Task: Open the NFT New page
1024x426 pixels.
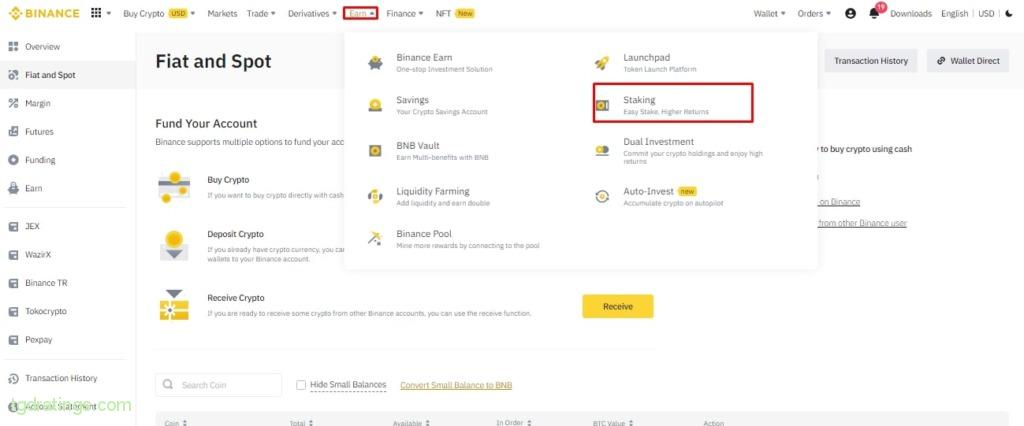Action: click(x=455, y=13)
